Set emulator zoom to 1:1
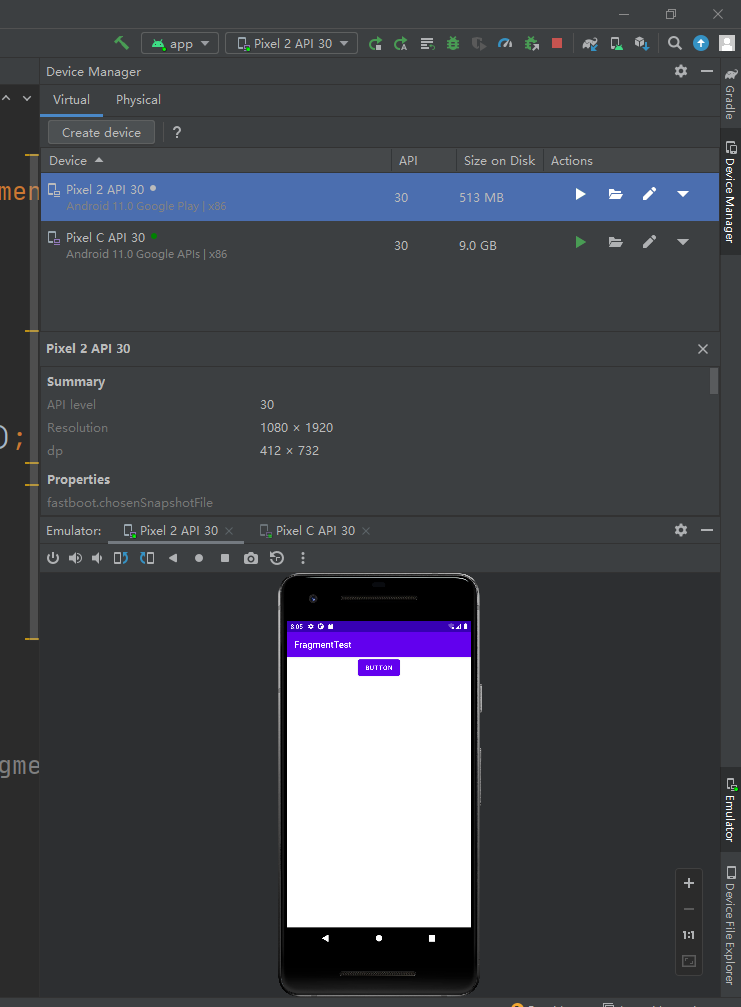This screenshot has height=1007, width=741. (x=688, y=935)
